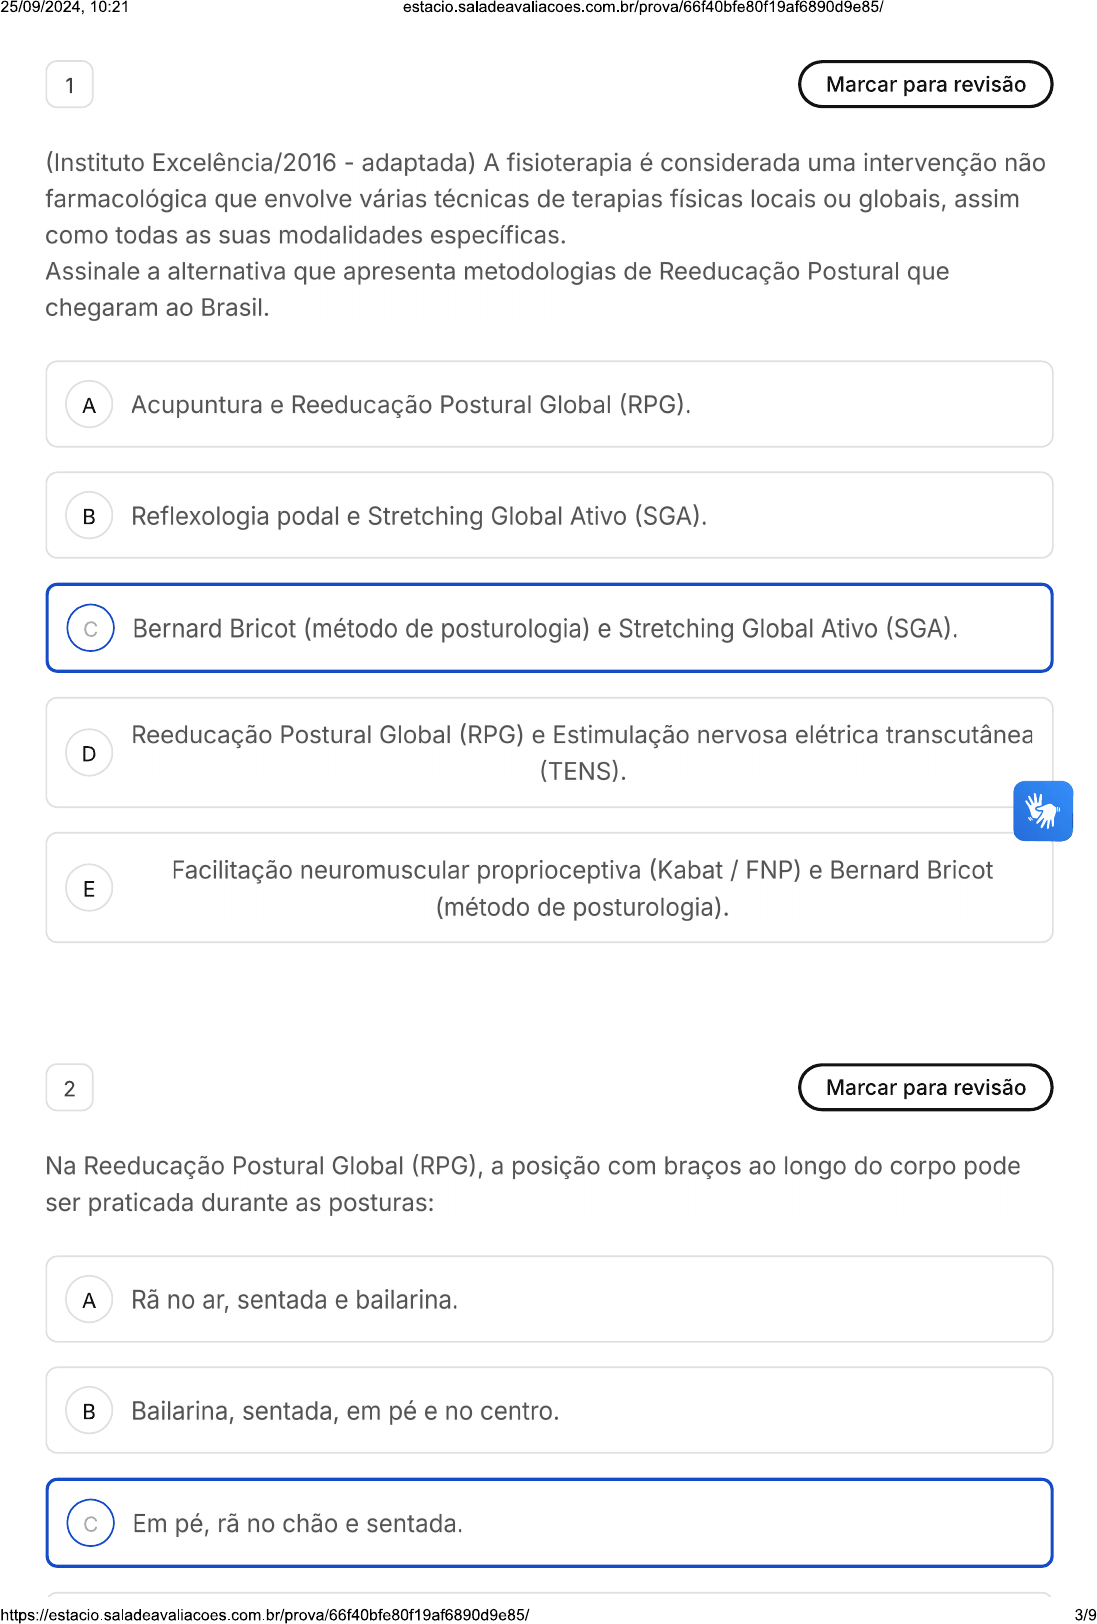Screen dimensions: 1097x1624
Task: Pick option E circle in question 1
Action: coord(89,888)
